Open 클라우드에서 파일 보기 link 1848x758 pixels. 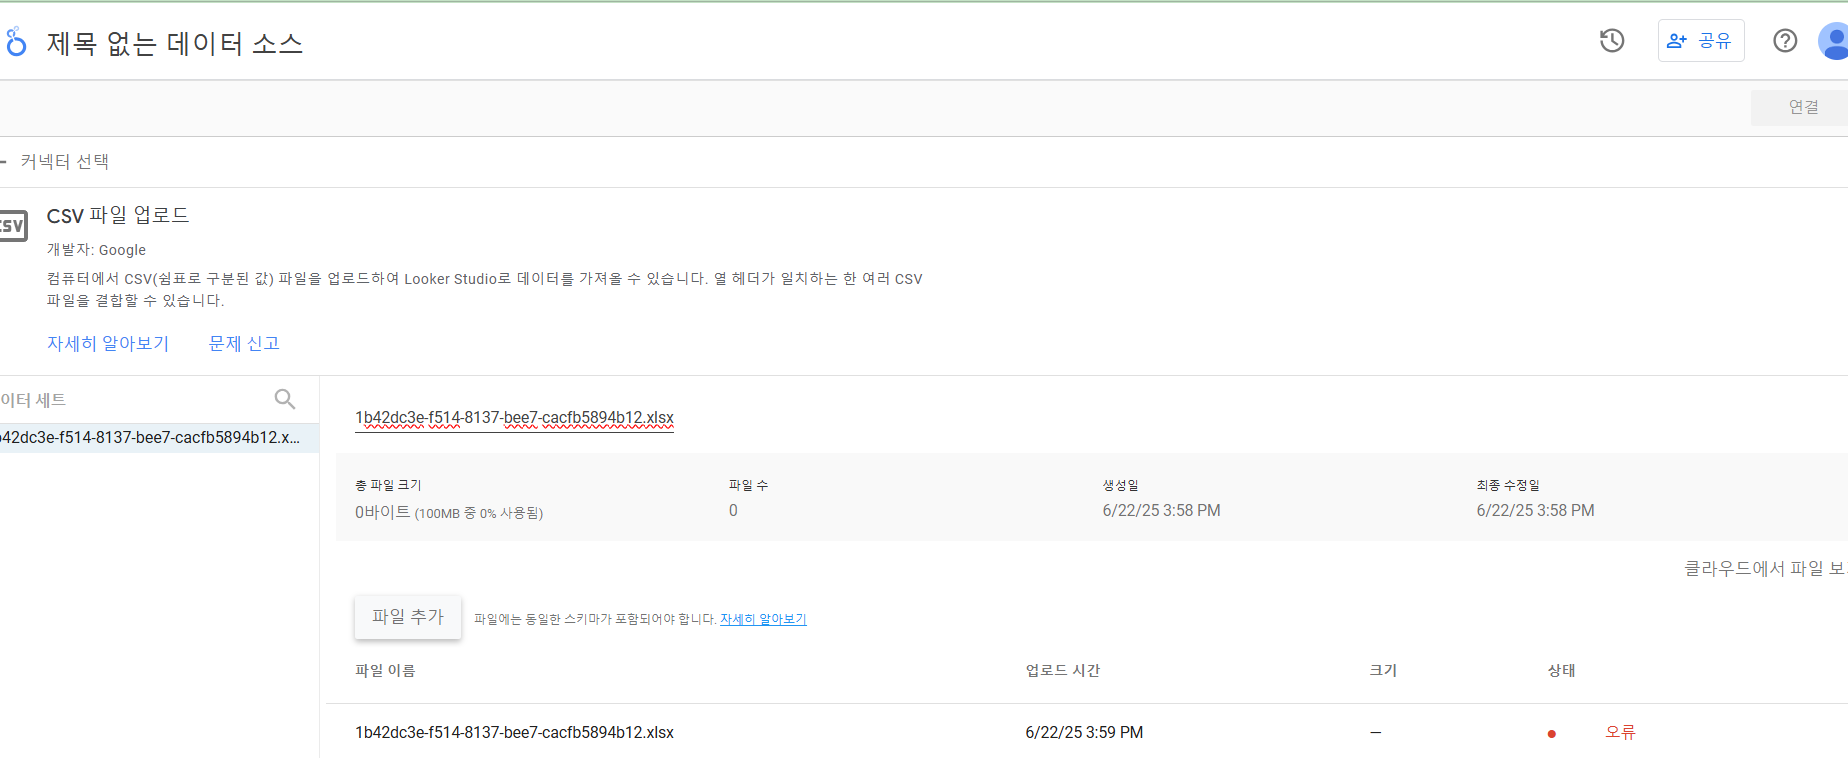[x=1765, y=568]
